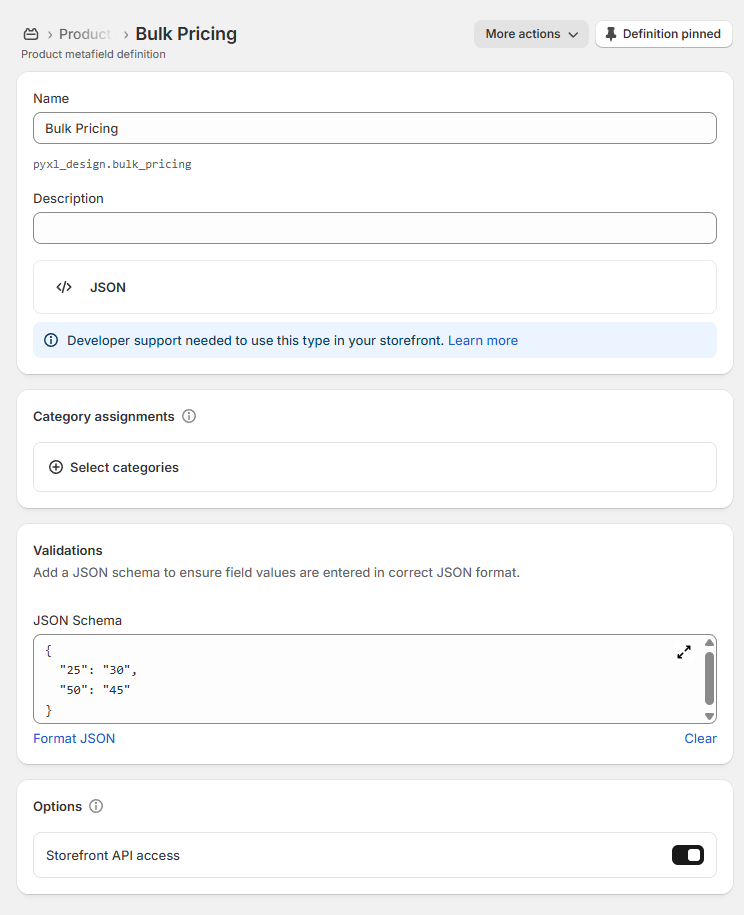The width and height of the screenshot is (744, 915).
Task: Navigate to the Product breadcrumb link
Action: point(83,33)
